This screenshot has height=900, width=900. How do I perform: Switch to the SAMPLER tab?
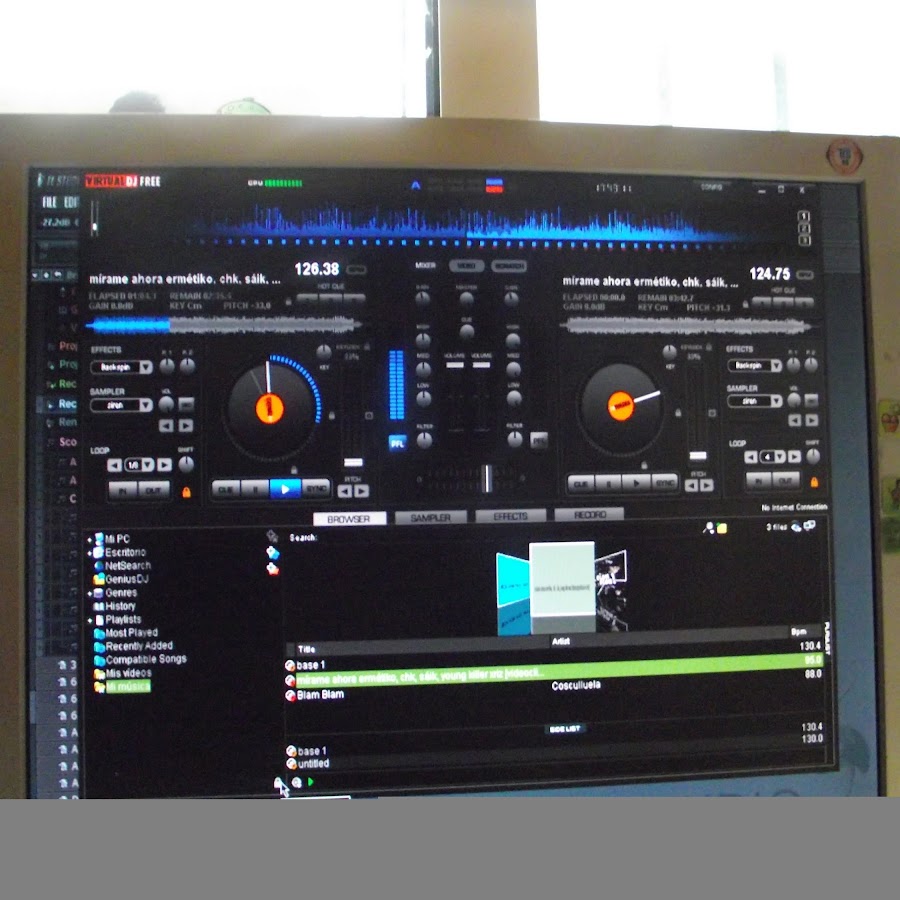pos(430,518)
